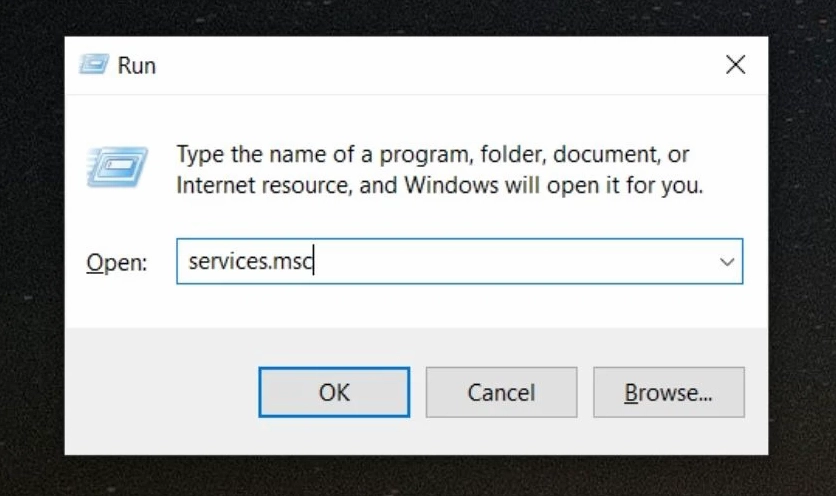Viewport: 836px width, 496px height.
Task: Click dark desktop background above the dialog
Action: (x=418, y=17)
